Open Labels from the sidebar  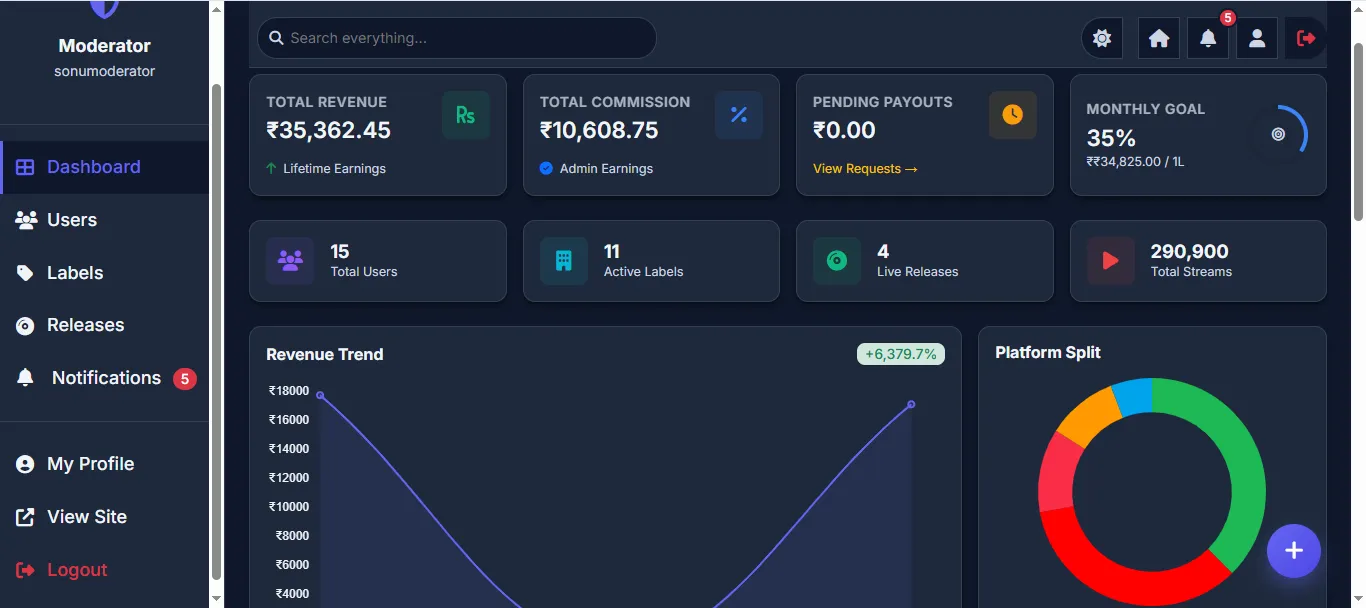104,273
